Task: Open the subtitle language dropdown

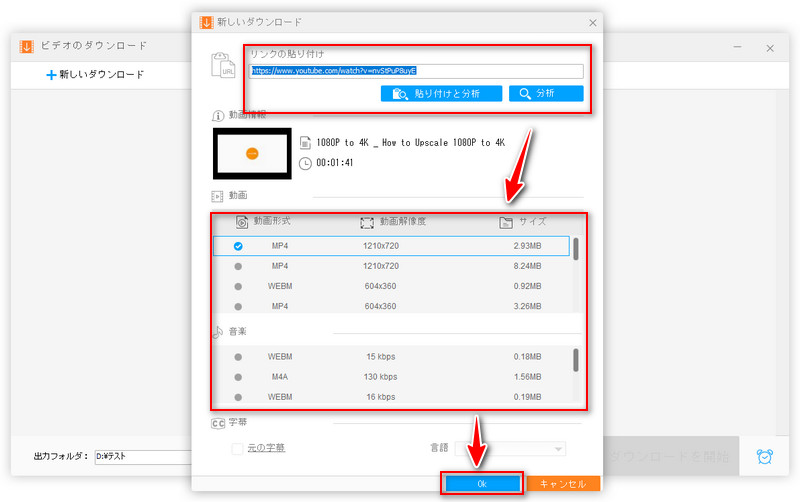Action: 510,448
